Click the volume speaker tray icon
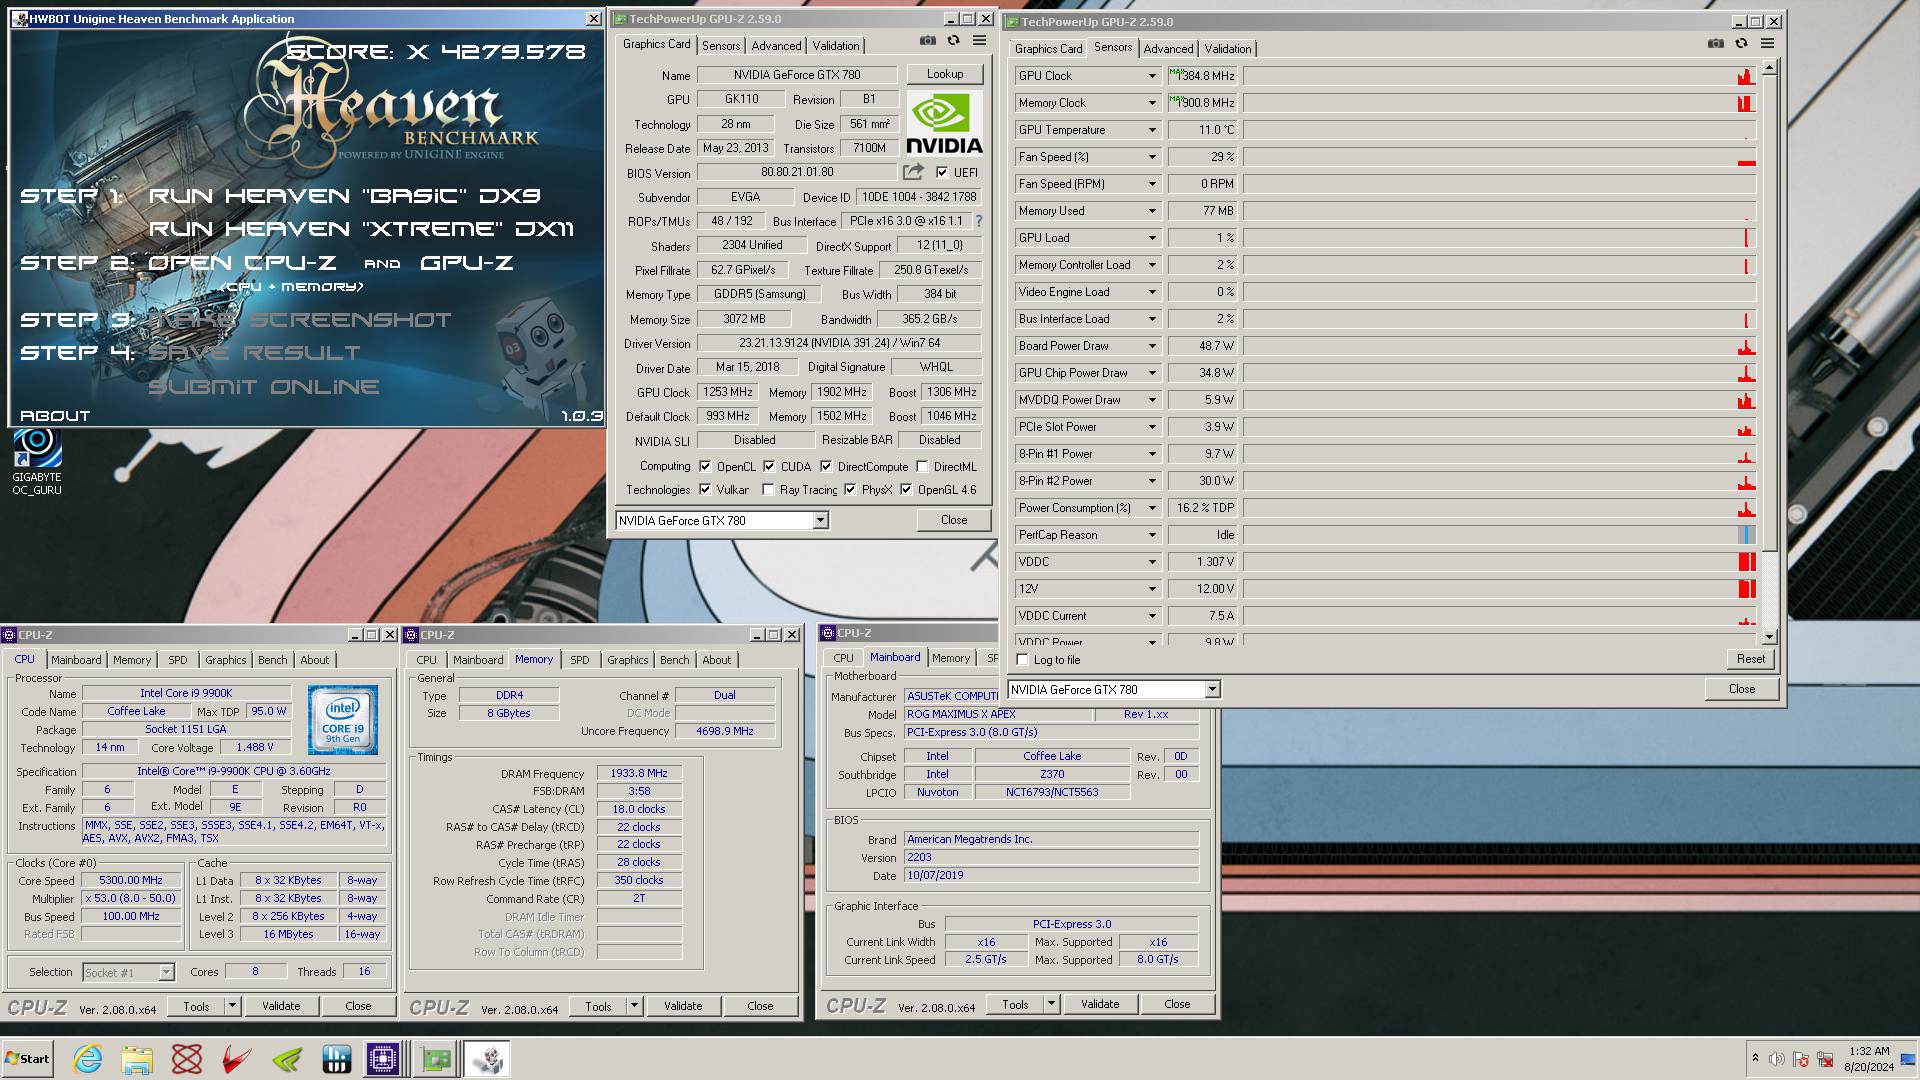 pyautogui.click(x=1777, y=1059)
